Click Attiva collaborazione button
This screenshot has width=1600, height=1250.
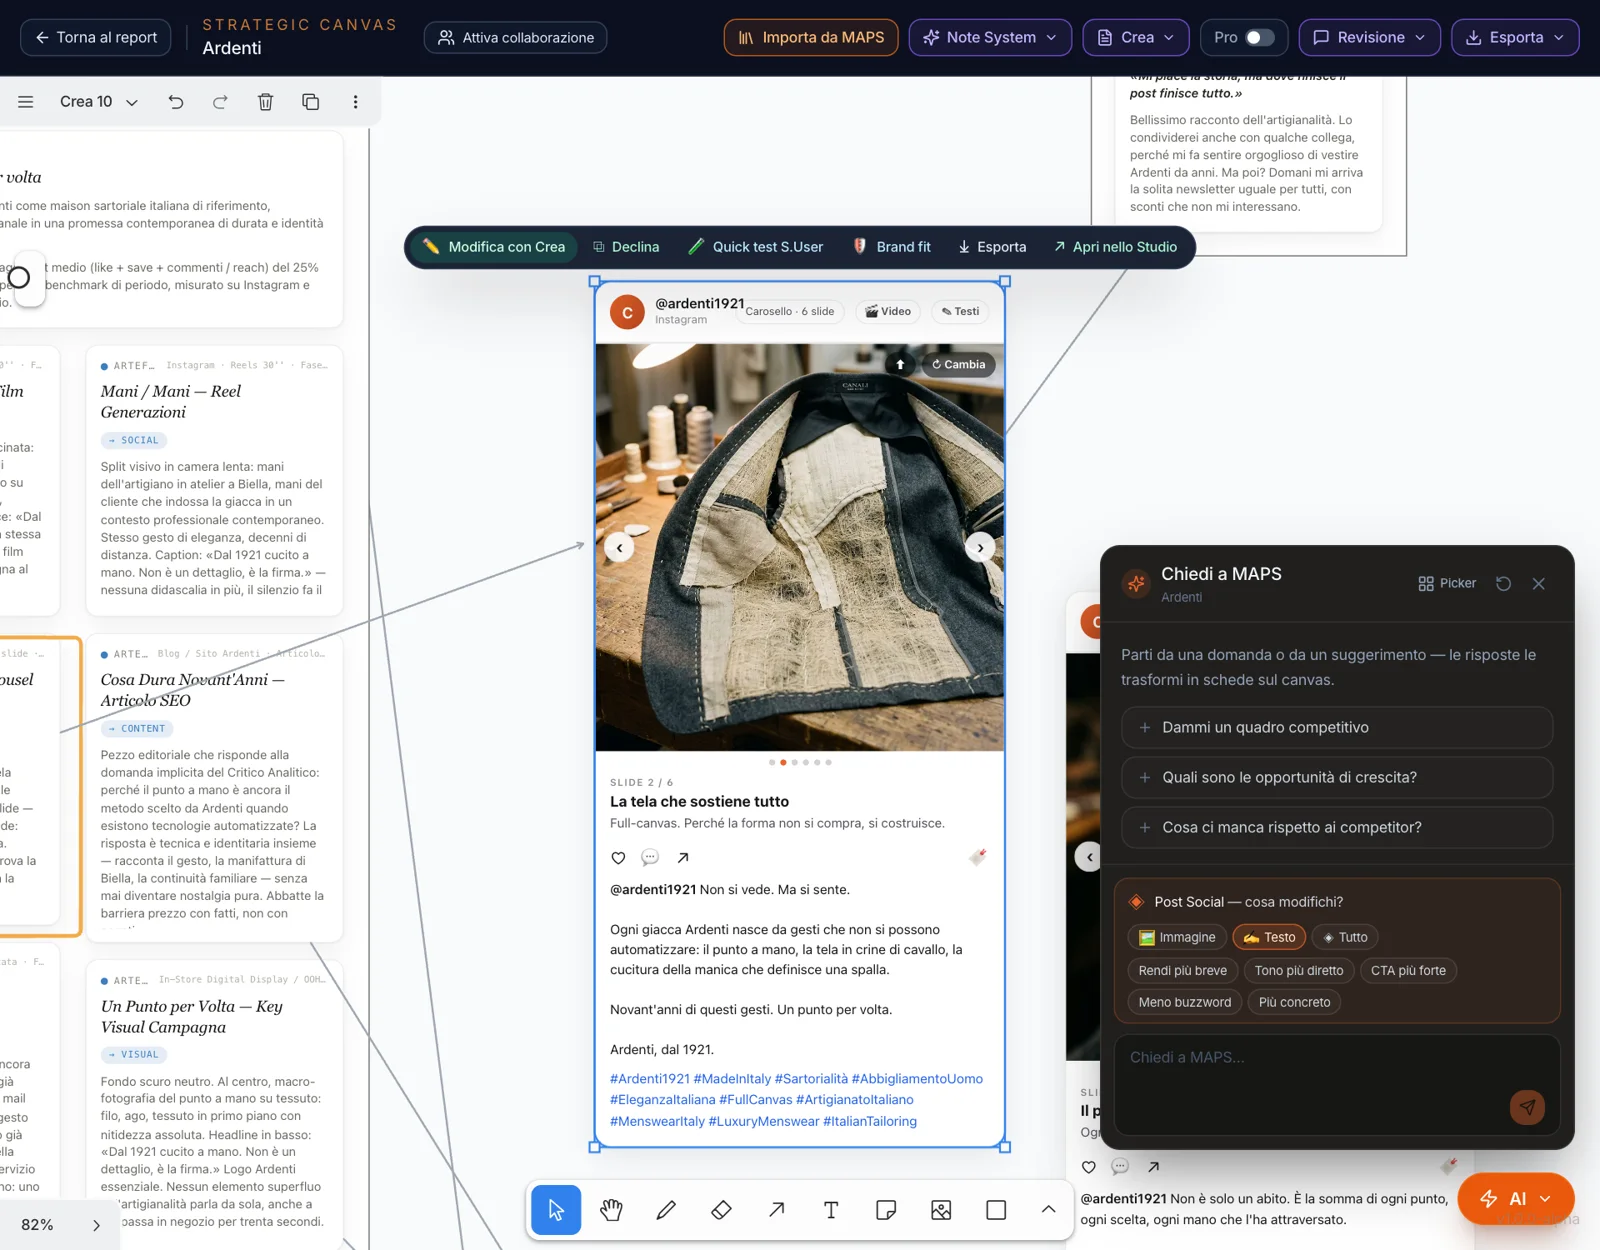tap(516, 37)
